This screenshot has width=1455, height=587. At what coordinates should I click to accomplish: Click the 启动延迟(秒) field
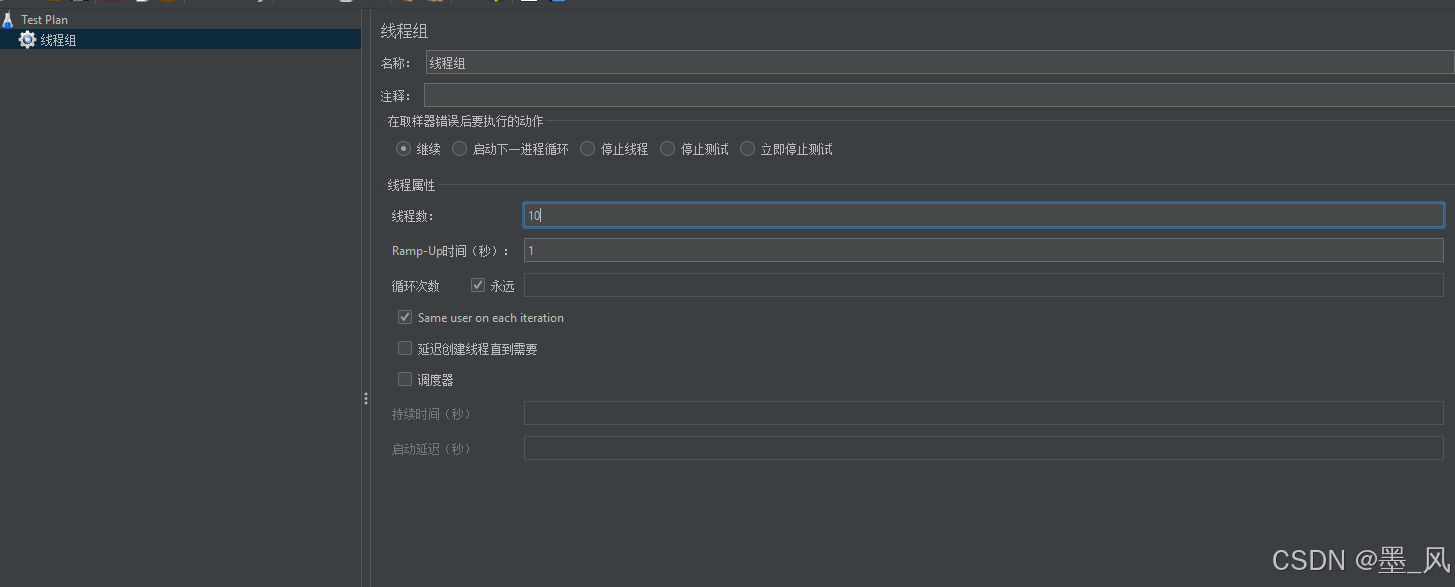pyautogui.click(x=984, y=448)
